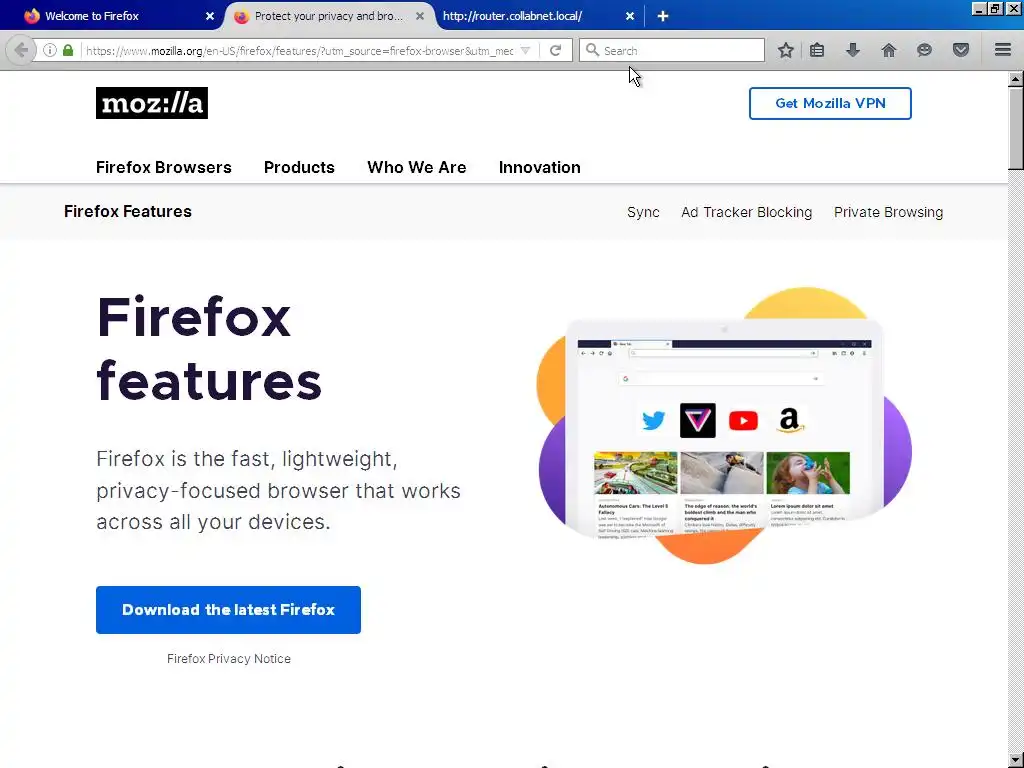Image resolution: width=1024 pixels, height=768 pixels.
Task: Click the black triangle-logo tile in illustration
Action: [697, 421]
